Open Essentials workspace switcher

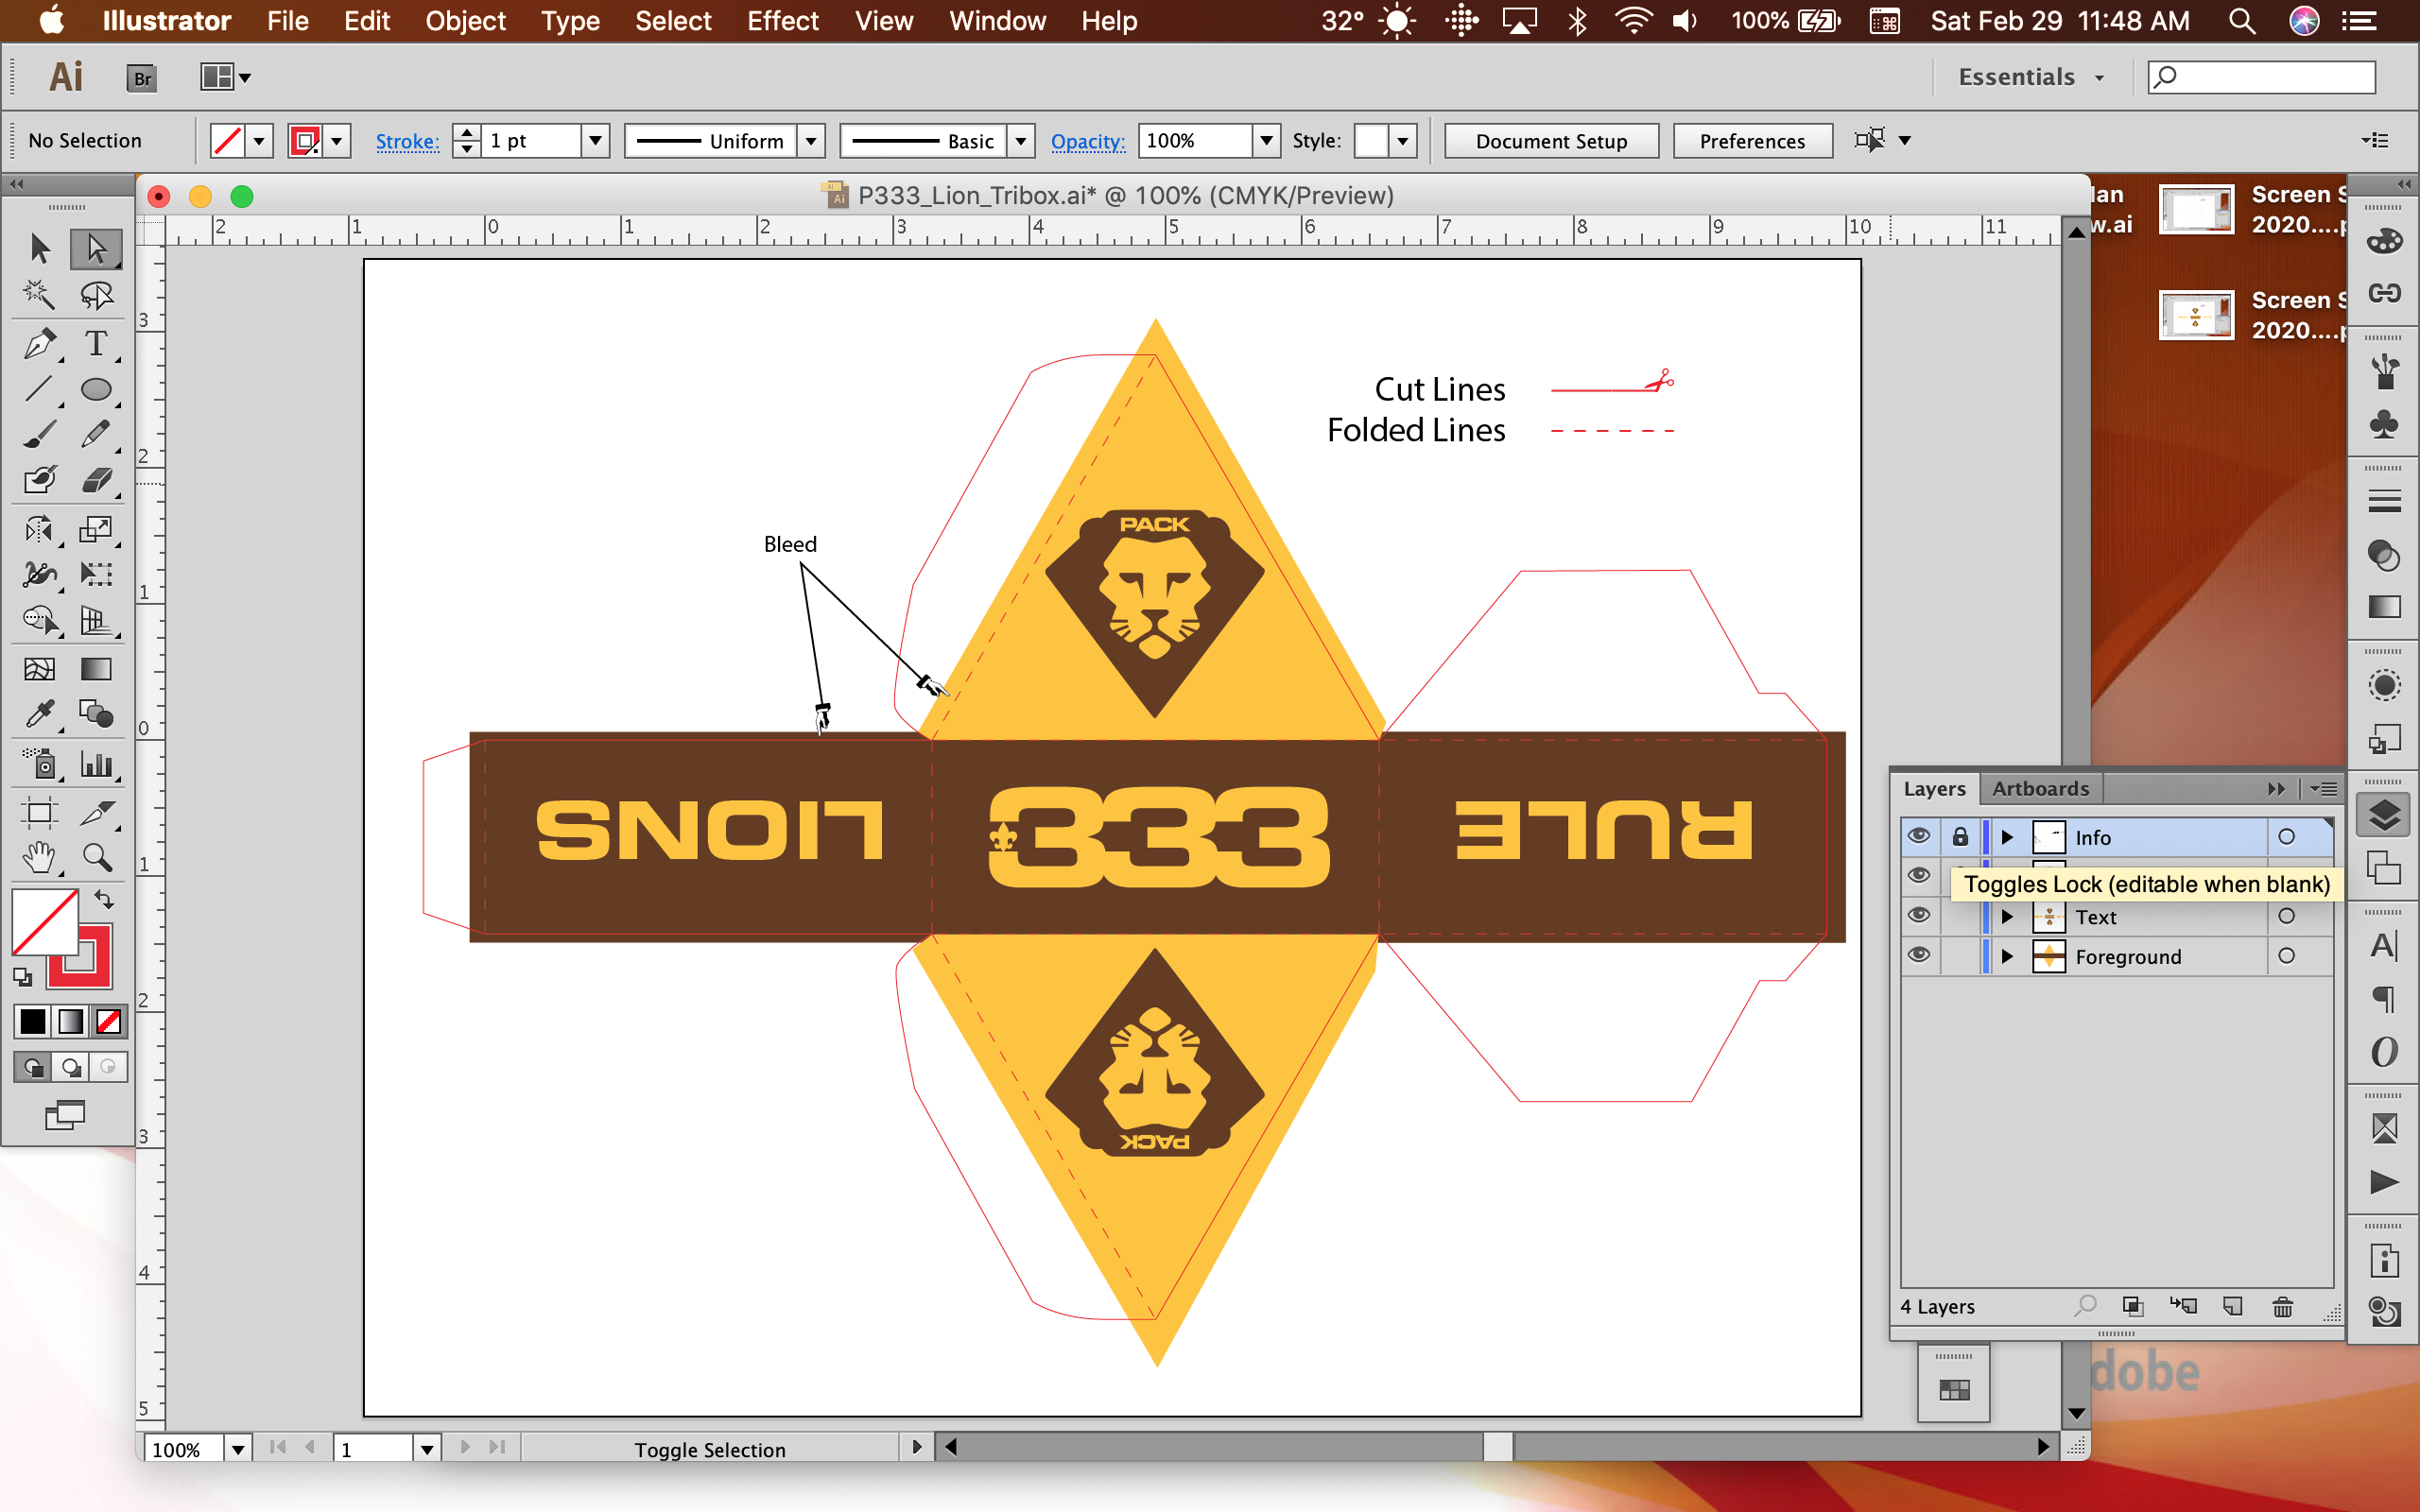point(2031,77)
